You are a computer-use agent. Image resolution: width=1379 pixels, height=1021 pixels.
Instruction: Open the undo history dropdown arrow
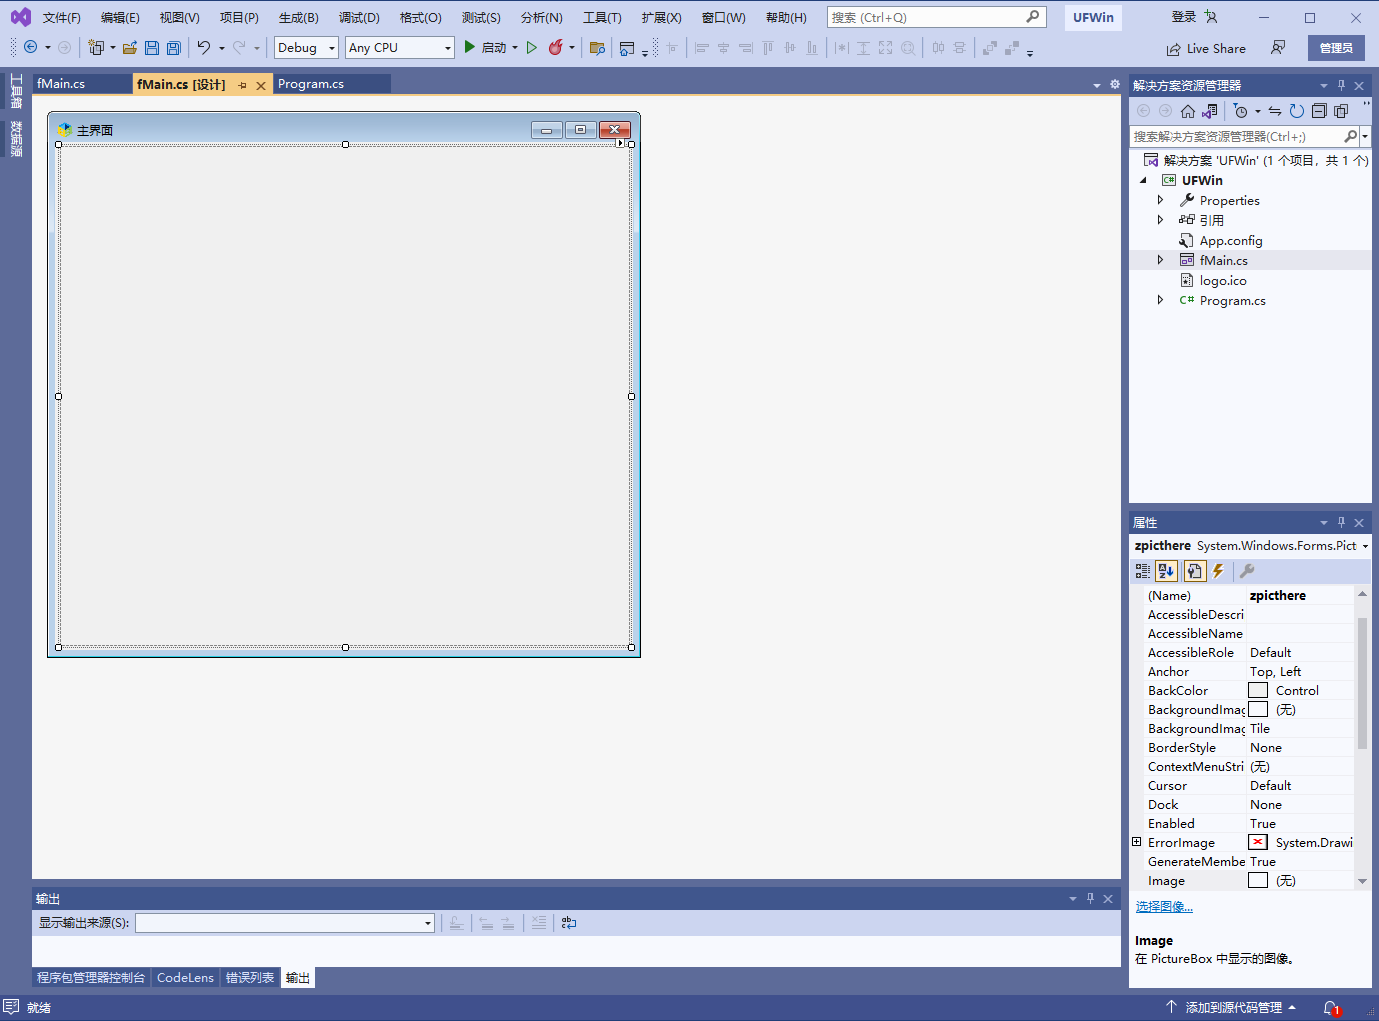222,48
